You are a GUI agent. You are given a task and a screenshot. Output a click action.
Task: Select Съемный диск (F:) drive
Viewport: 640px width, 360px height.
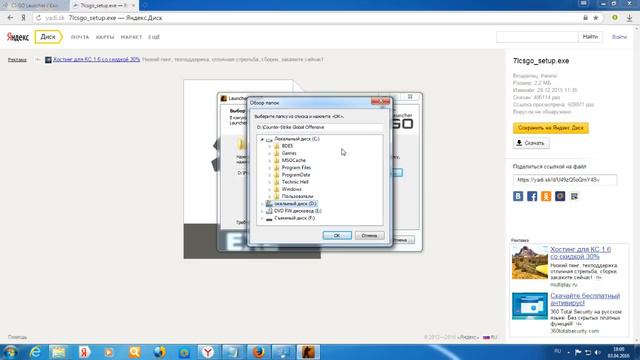294,218
